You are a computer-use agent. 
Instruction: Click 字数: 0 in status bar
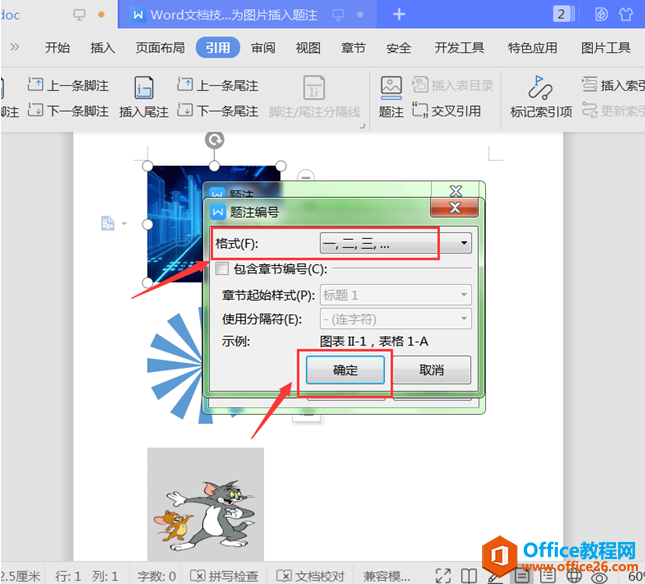[x=157, y=576]
